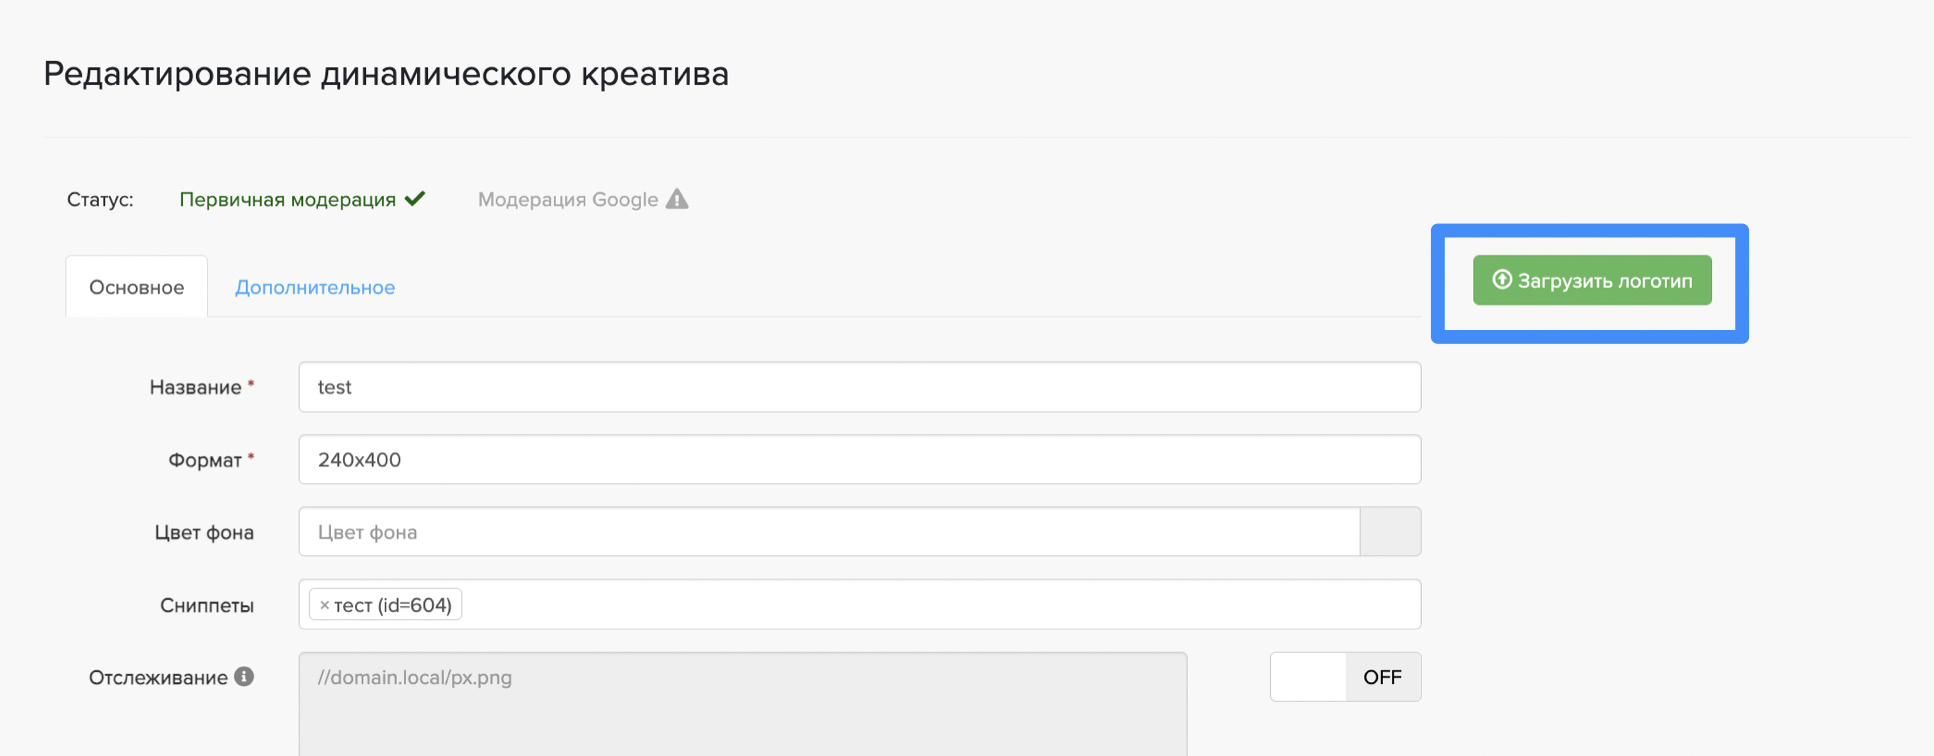This screenshot has height=756, width=1934.
Task: Select the тест (id=604) tag label
Action: click(393, 605)
